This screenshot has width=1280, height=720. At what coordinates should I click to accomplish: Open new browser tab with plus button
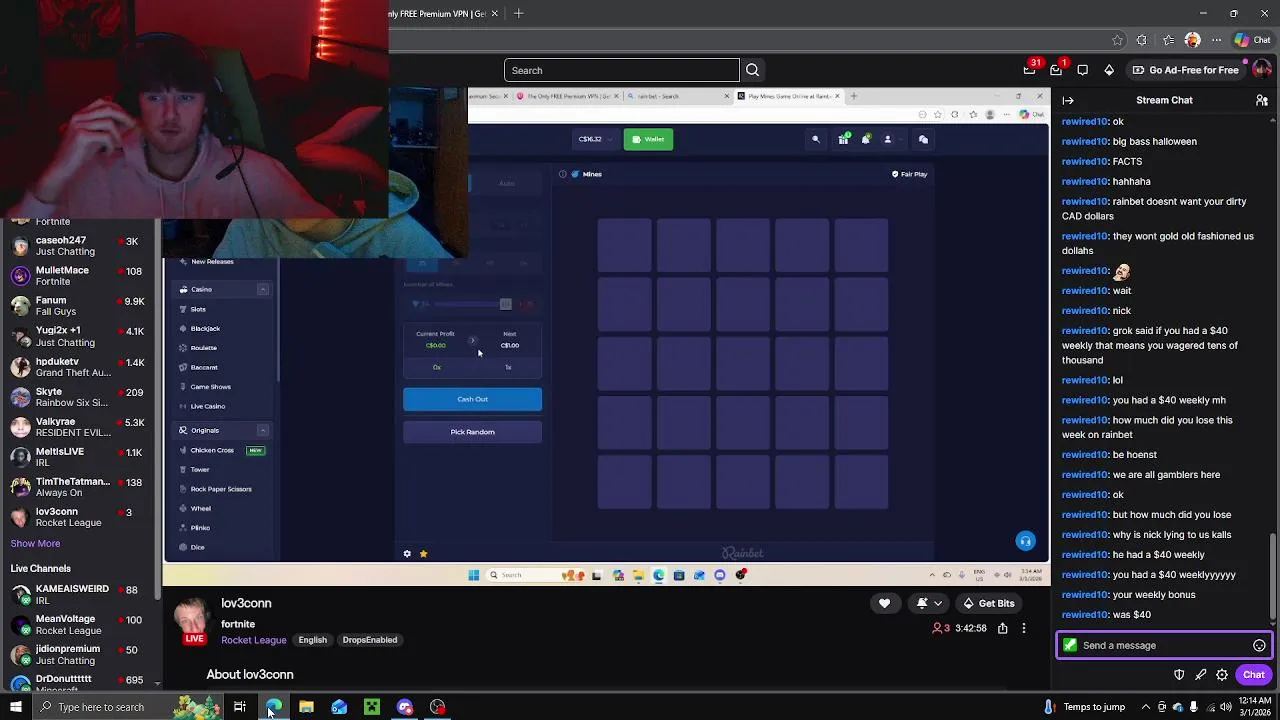(x=518, y=13)
